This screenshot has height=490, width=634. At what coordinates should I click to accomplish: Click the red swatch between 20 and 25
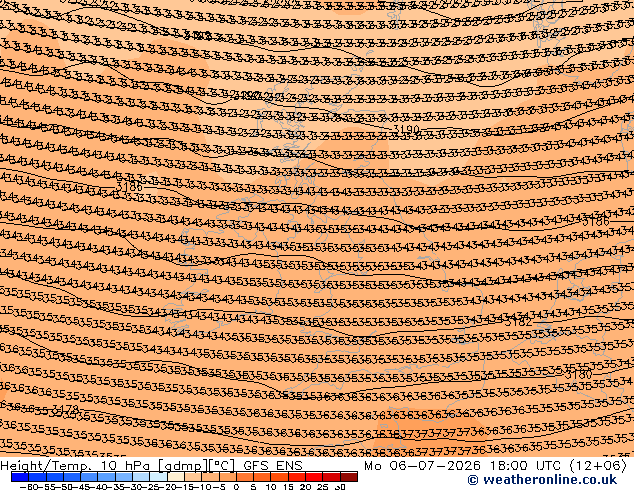(x=315, y=477)
